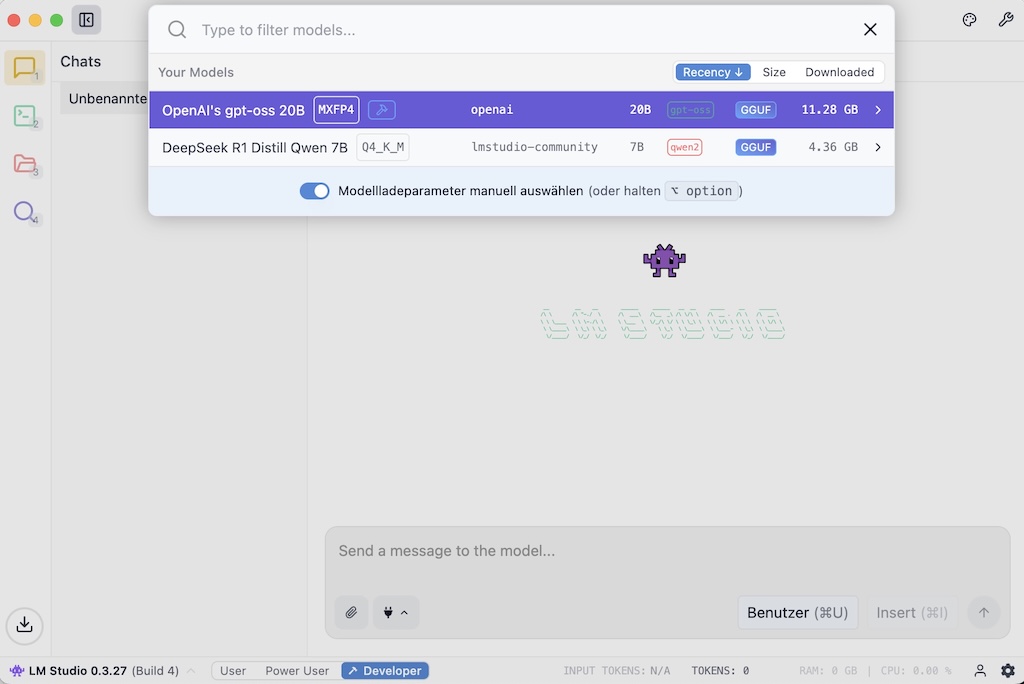
Task: Toggle the sidebar panel icon
Action: tap(86, 20)
